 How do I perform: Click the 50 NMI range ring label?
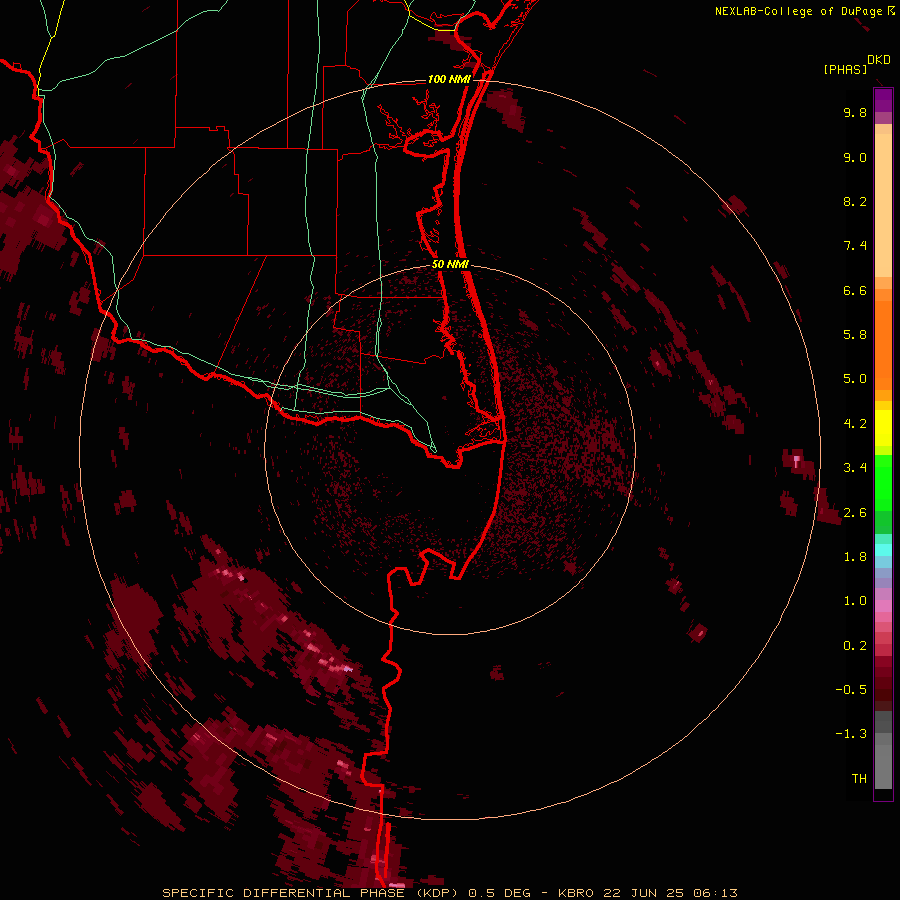point(450,264)
